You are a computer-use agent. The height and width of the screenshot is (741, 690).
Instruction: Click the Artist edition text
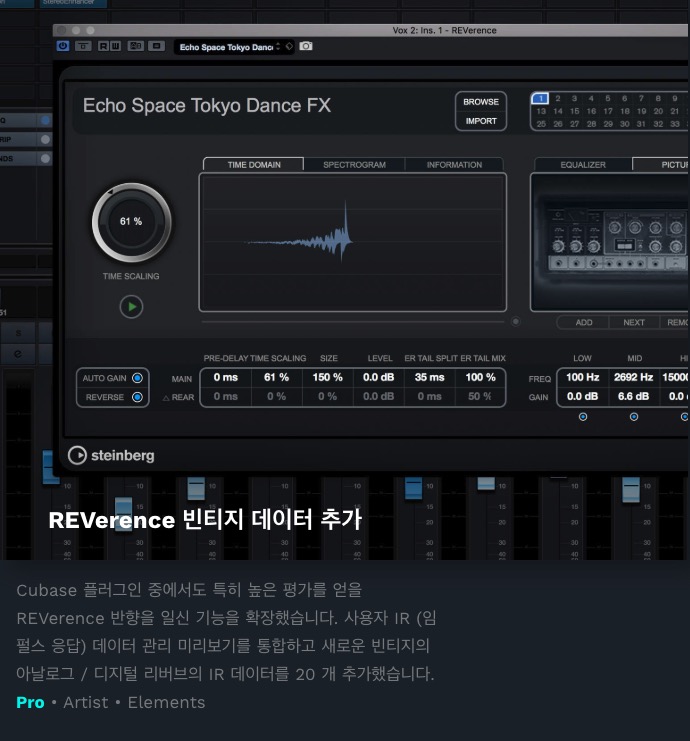pos(86,703)
